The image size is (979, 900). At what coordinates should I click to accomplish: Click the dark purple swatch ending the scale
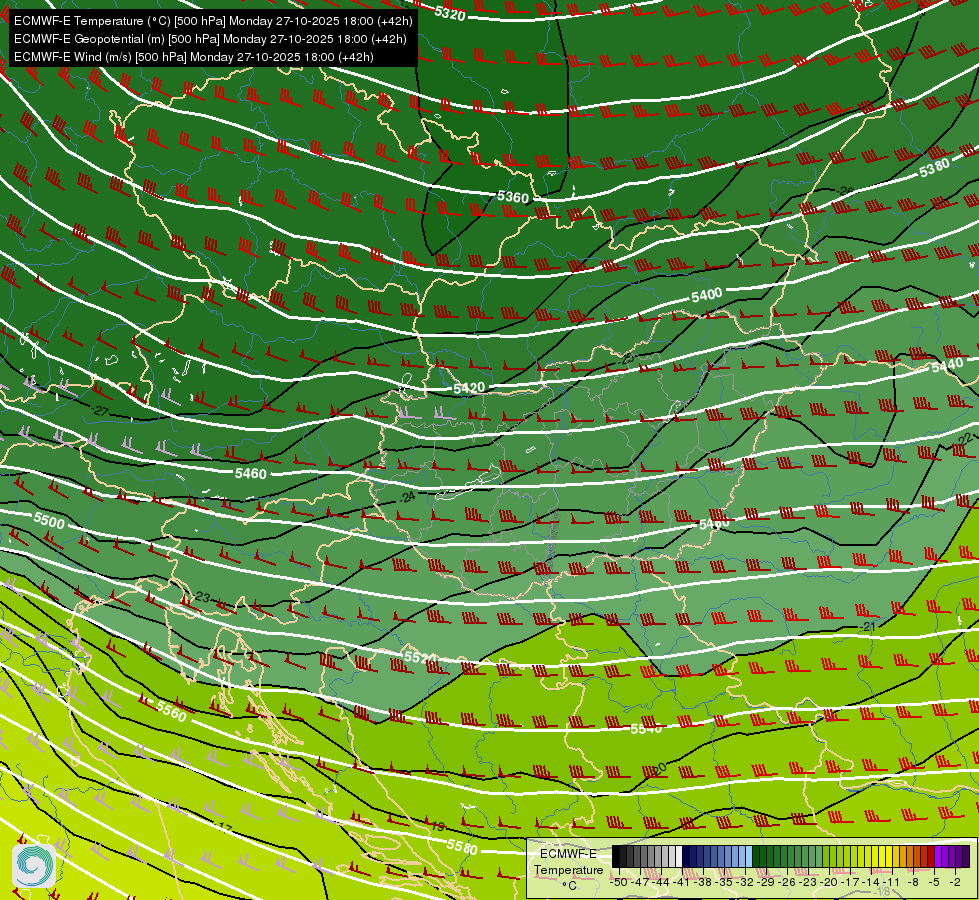point(966,856)
